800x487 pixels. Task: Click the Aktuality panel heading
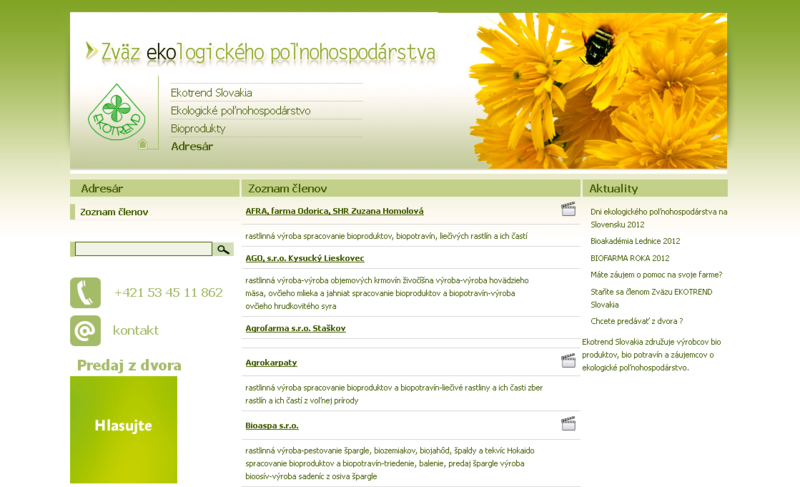coord(613,189)
